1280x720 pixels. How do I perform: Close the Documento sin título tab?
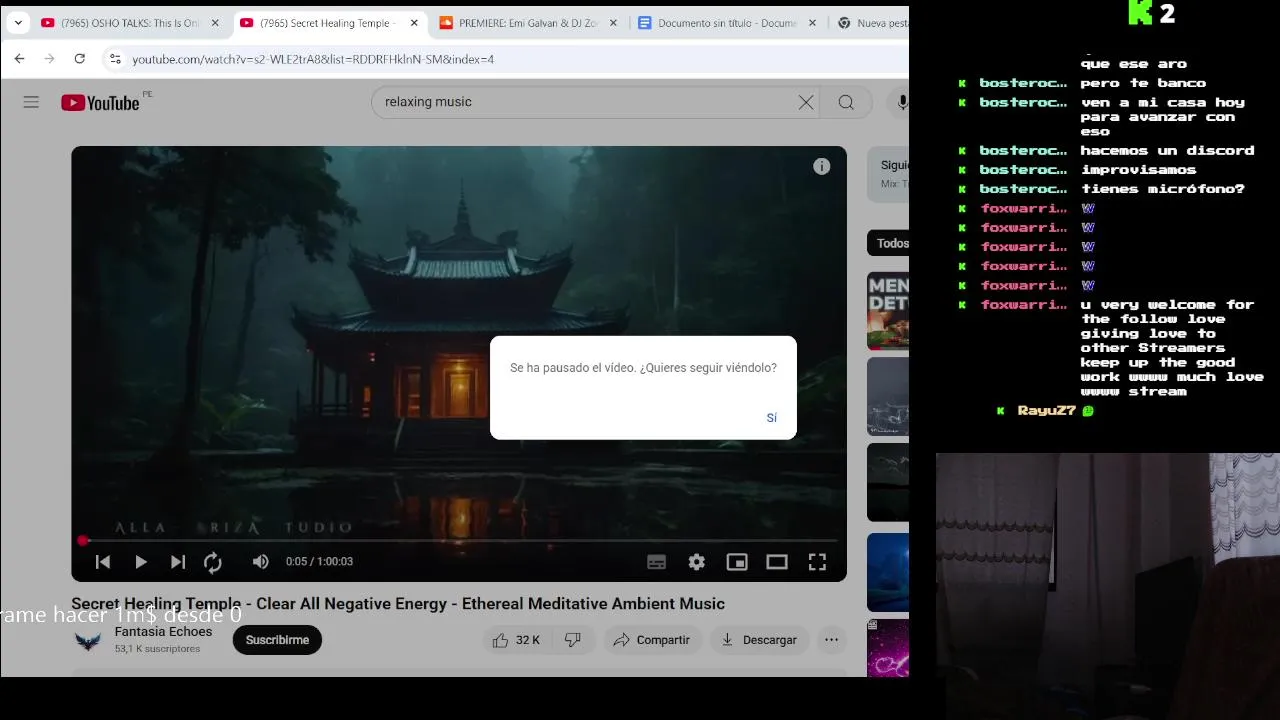[813, 23]
